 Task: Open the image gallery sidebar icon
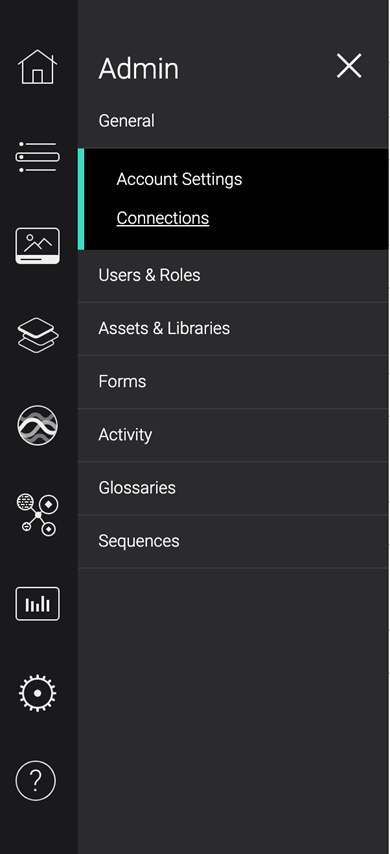[38, 246]
